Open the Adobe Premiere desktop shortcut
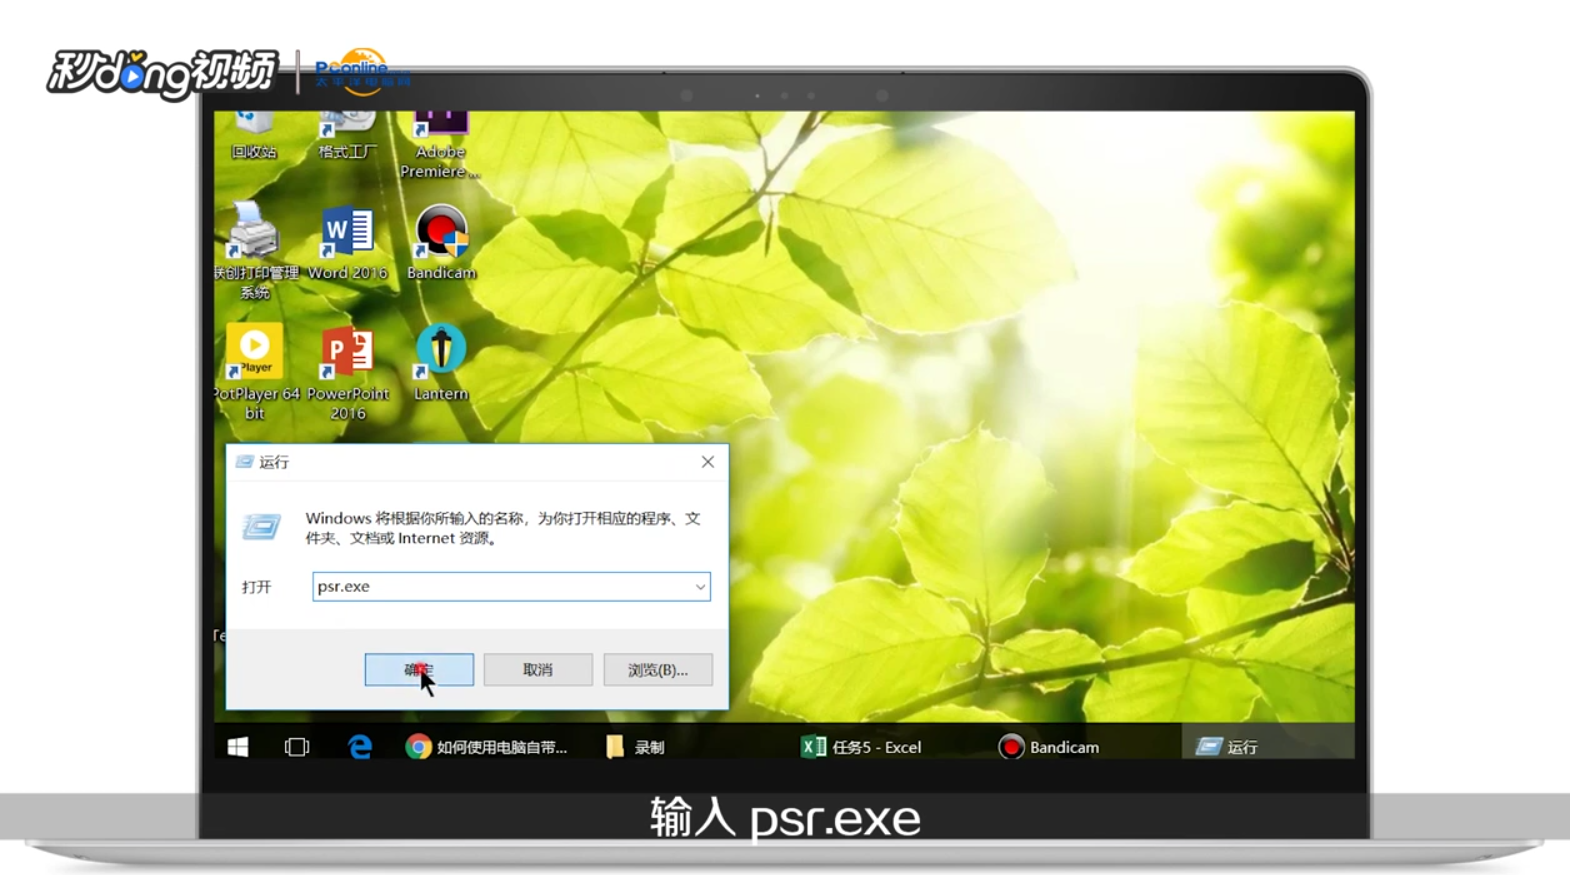 (440, 145)
